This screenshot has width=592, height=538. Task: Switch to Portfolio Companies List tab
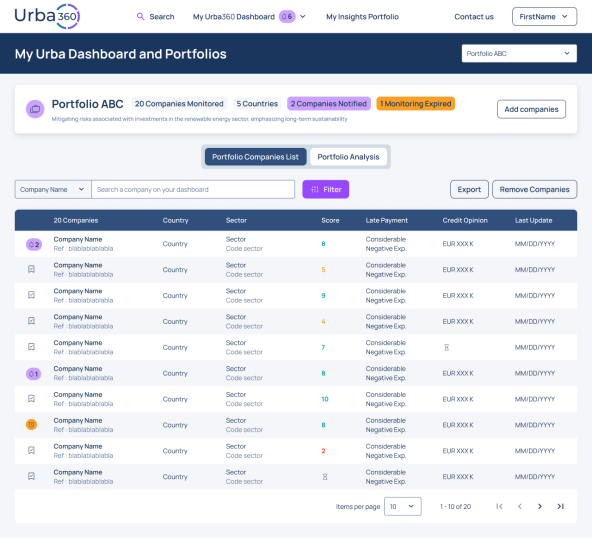click(256, 157)
